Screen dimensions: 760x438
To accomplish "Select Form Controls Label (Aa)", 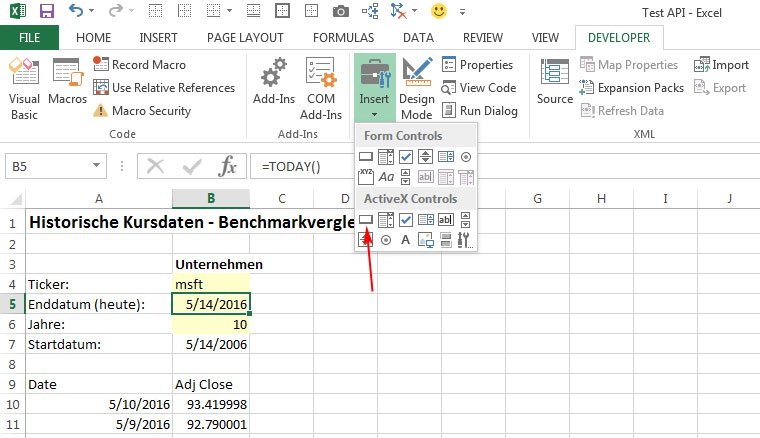I will 386,177.
